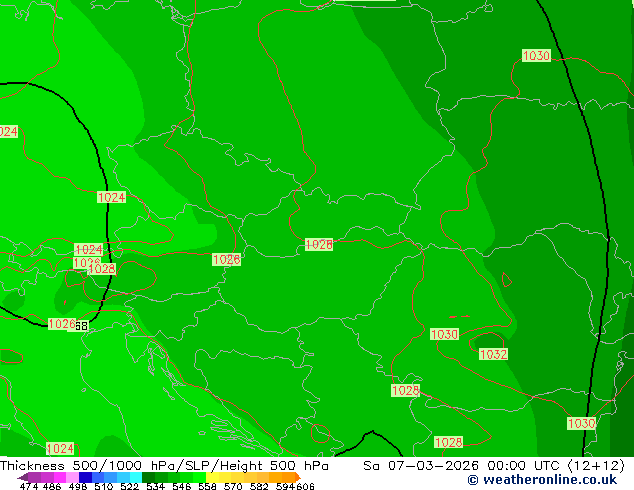Viewport: 634px width, 490px height.
Task: Click the legend value 570
Action: pos(233,486)
